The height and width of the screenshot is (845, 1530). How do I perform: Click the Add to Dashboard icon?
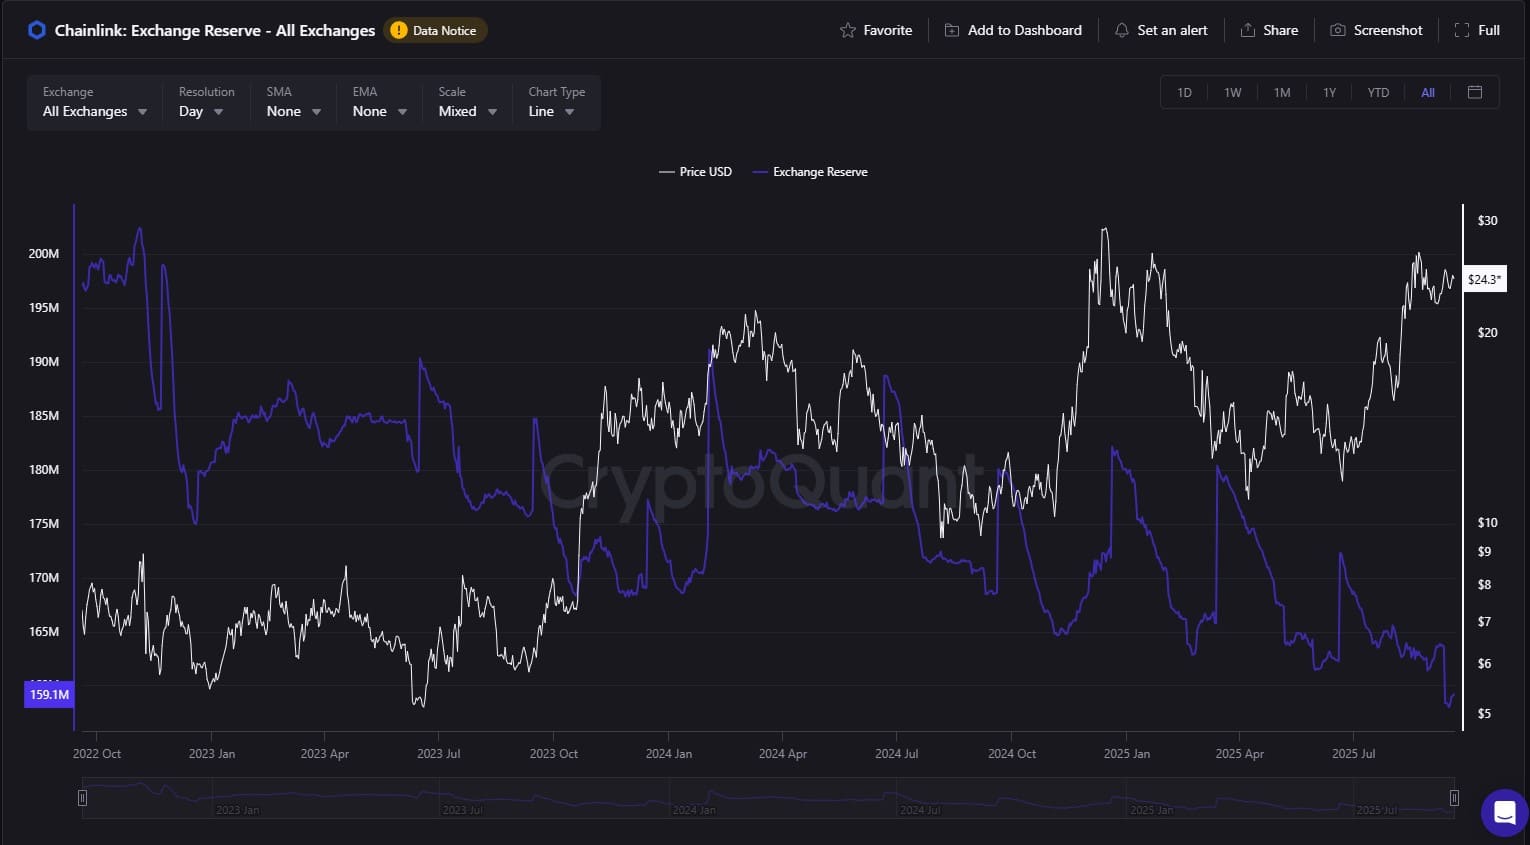(x=952, y=30)
